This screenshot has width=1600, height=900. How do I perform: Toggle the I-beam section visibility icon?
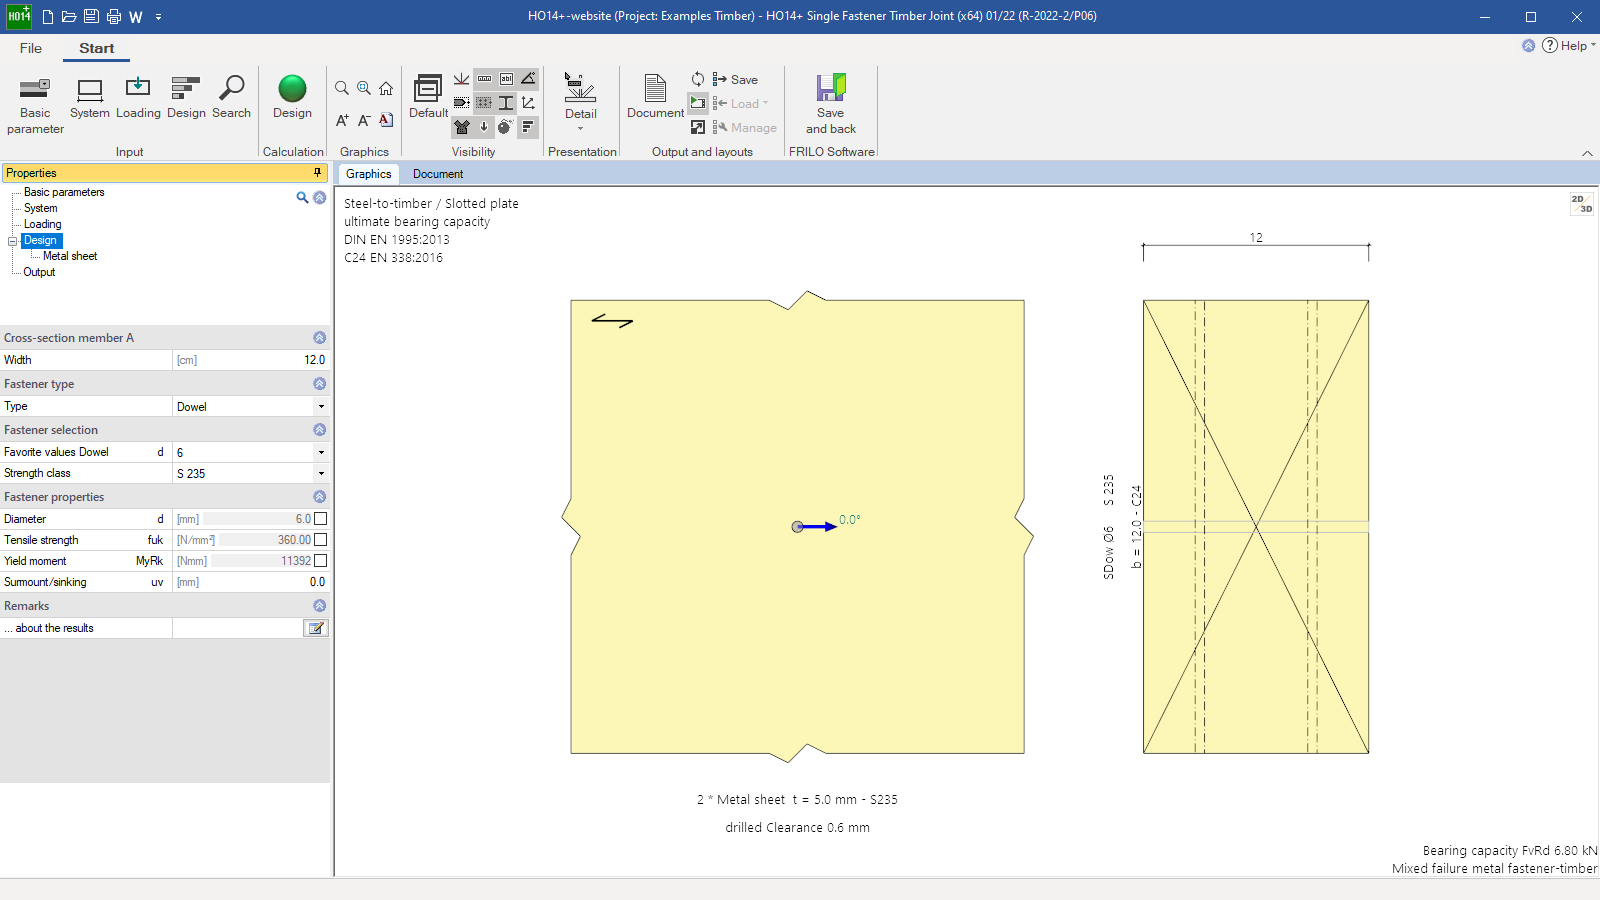point(506,102)
